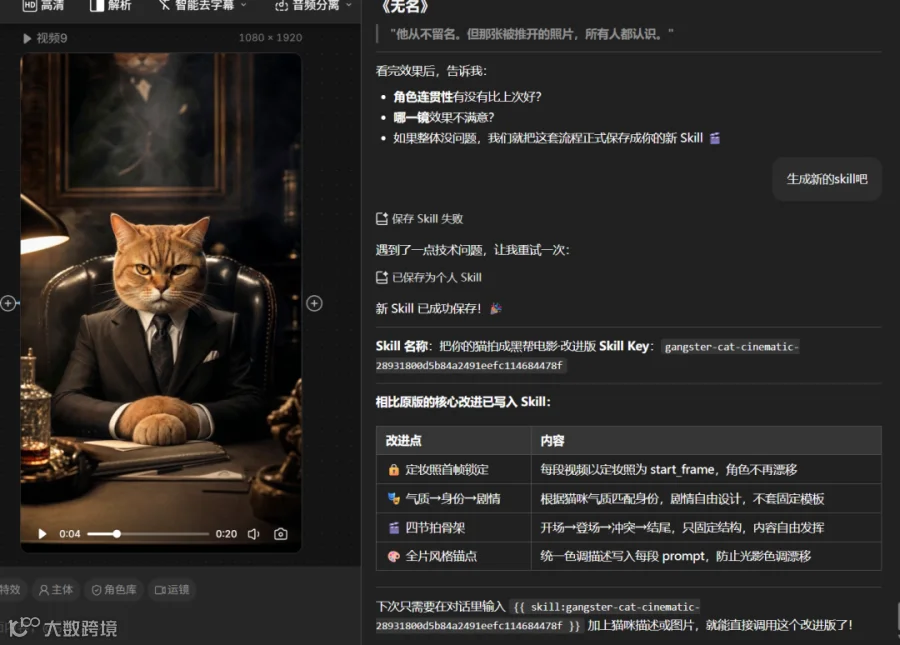Play the cat video
This screenshot has height=645, width=900.
point(42,534)
